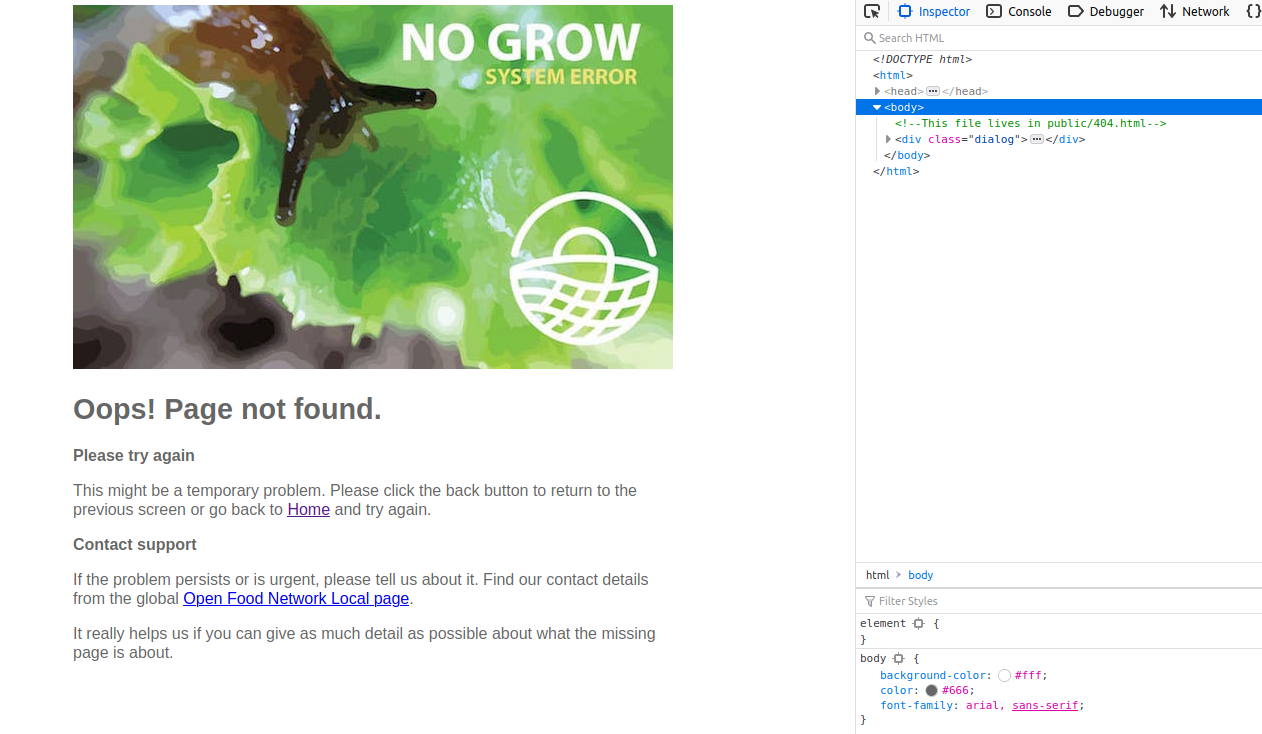
Task: Follow the Home link
Action: pos(308,509)
